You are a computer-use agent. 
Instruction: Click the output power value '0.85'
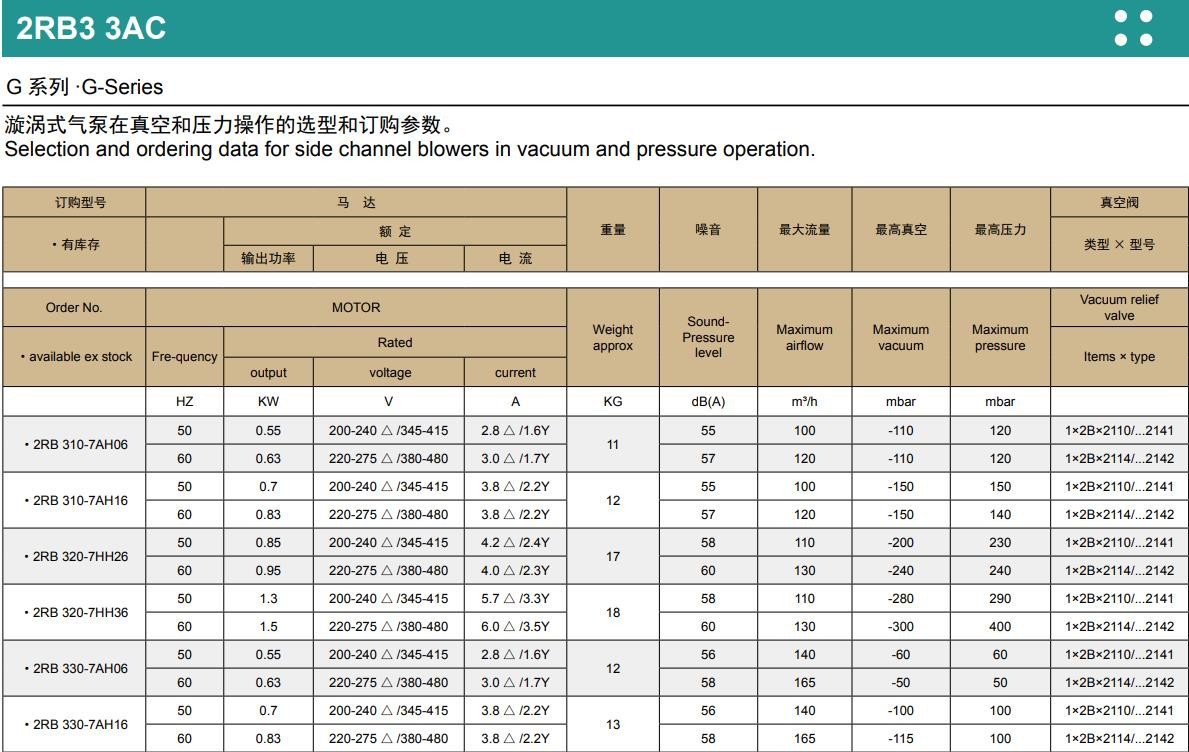[268, 543]
